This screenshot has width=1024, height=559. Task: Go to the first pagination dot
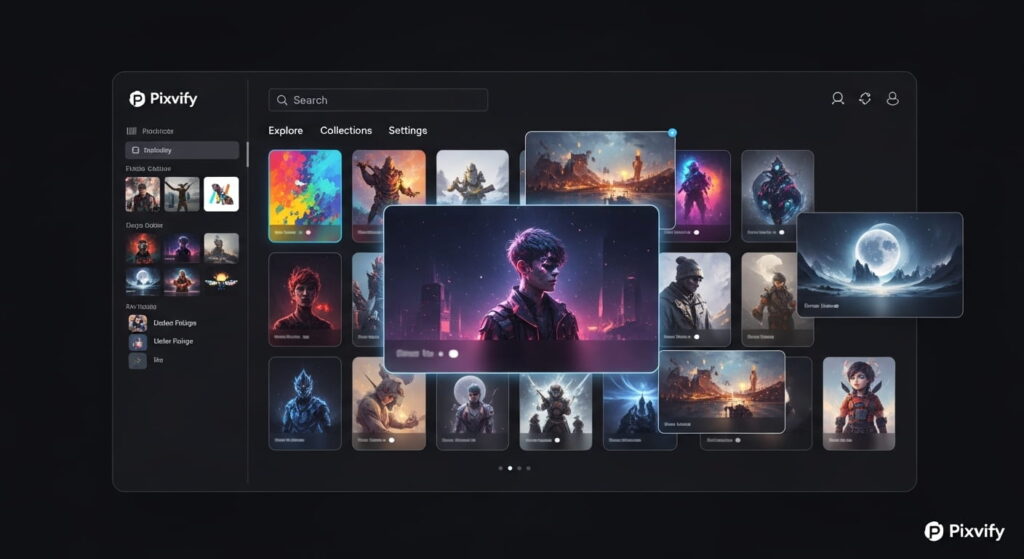[501, 468]
